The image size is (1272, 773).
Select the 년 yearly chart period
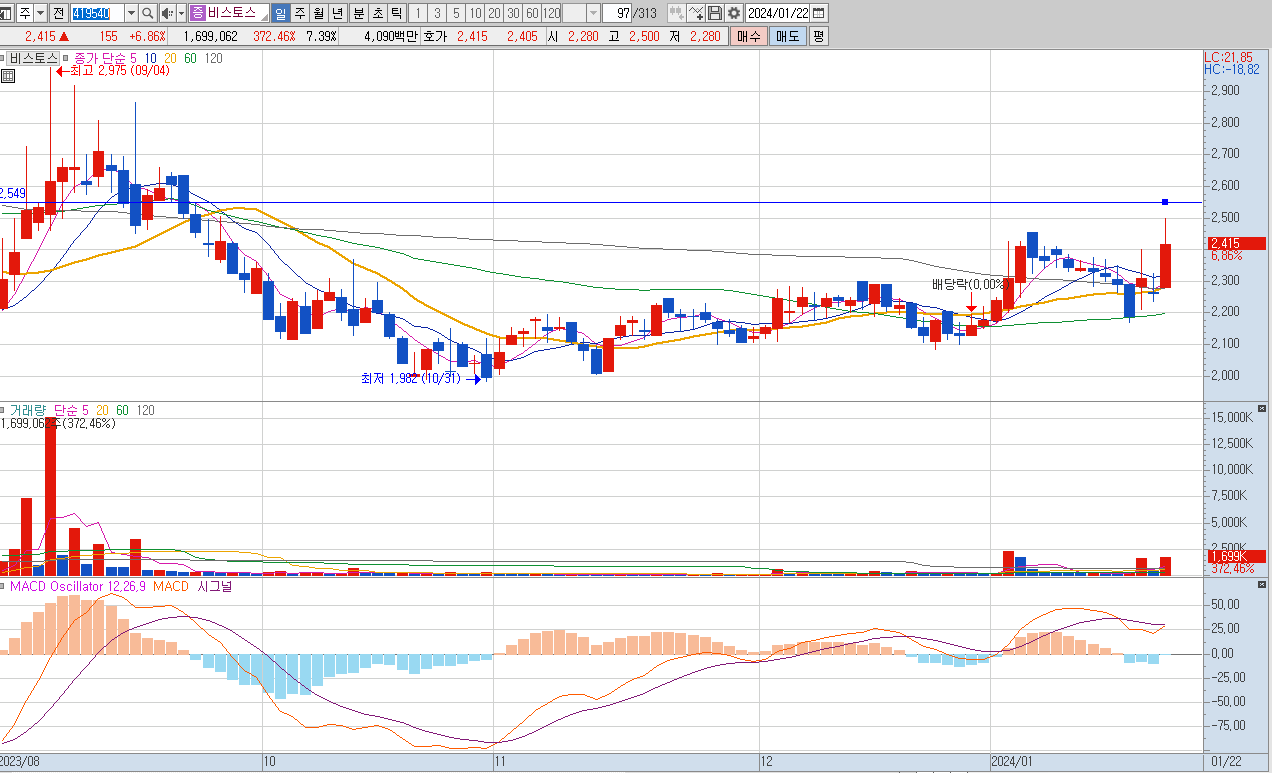(338, 13)
